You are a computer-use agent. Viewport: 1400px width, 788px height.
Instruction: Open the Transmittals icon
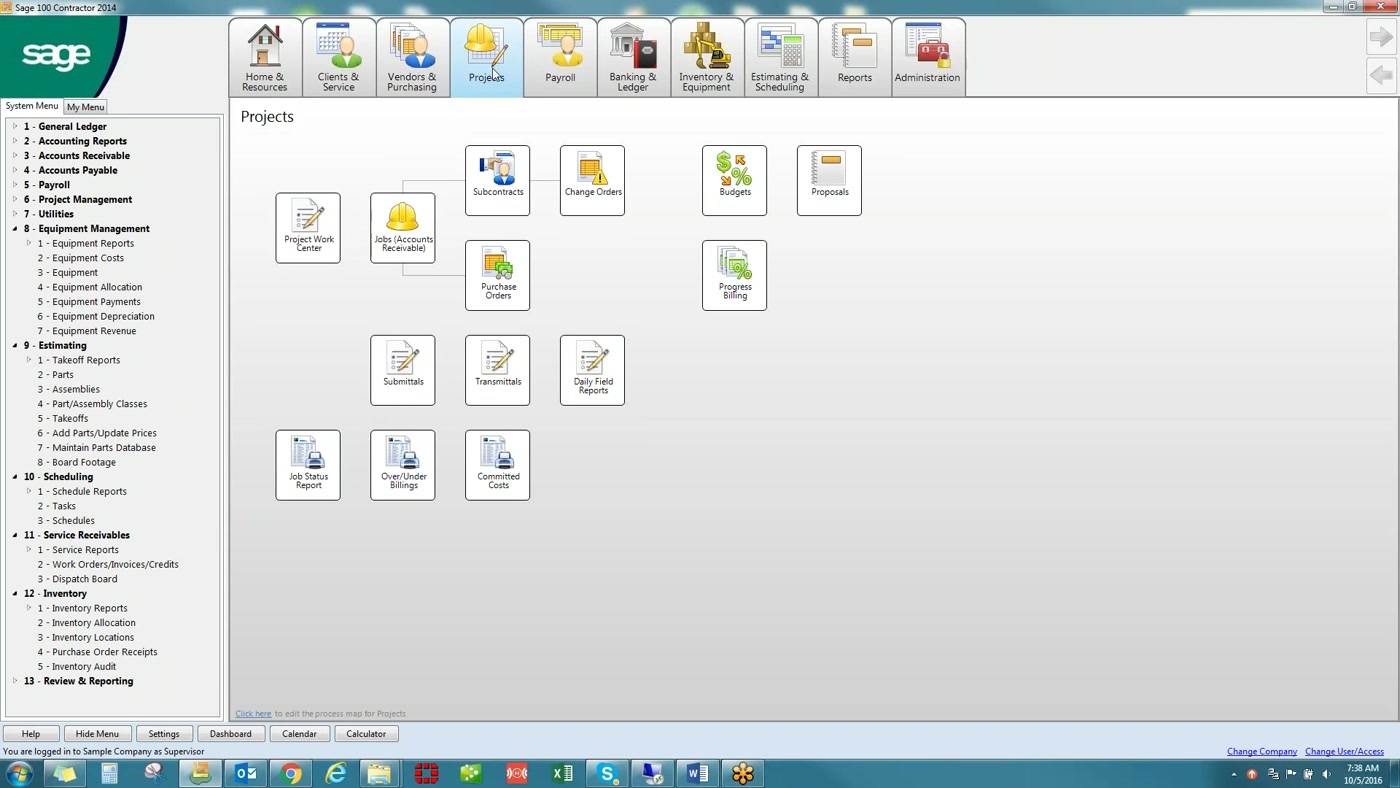[x=498, y=370]
